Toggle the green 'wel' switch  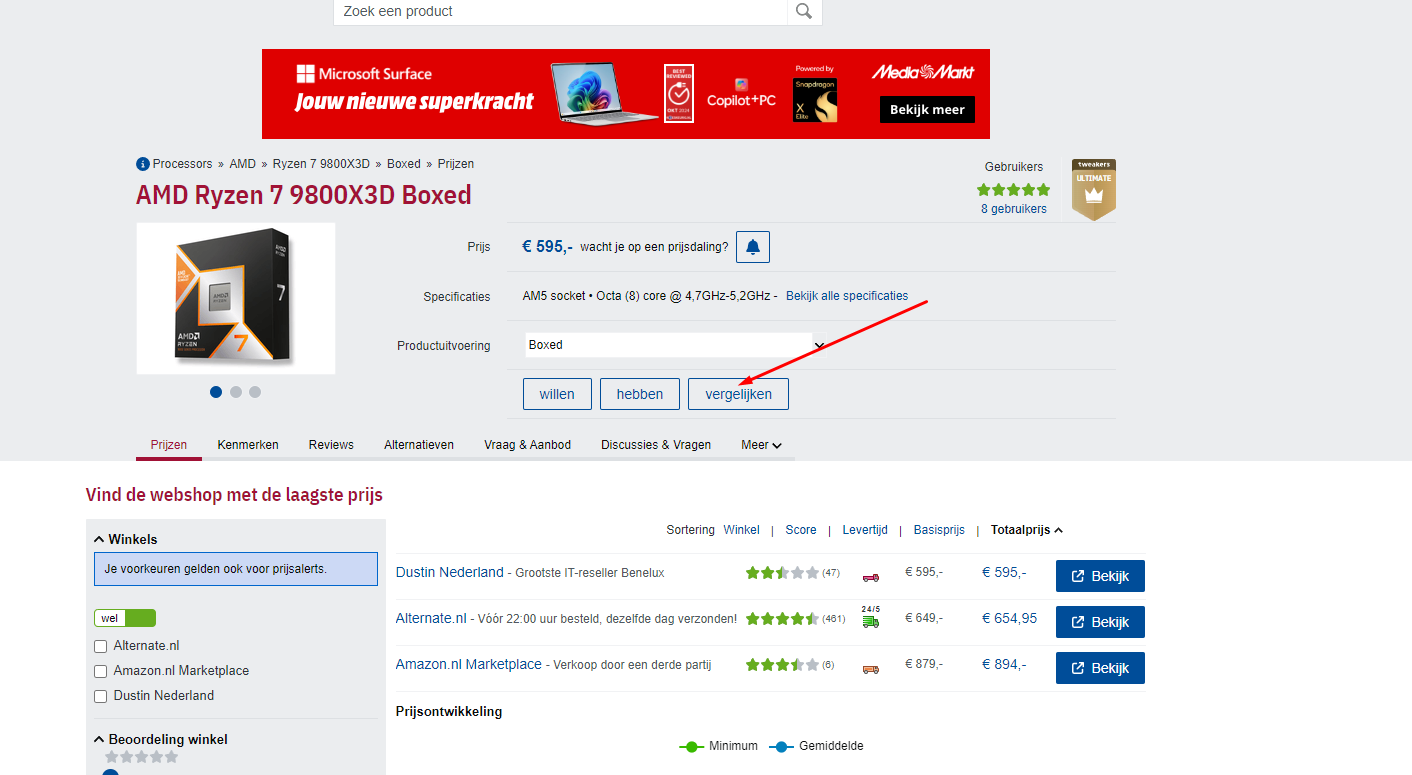(125, 618)
